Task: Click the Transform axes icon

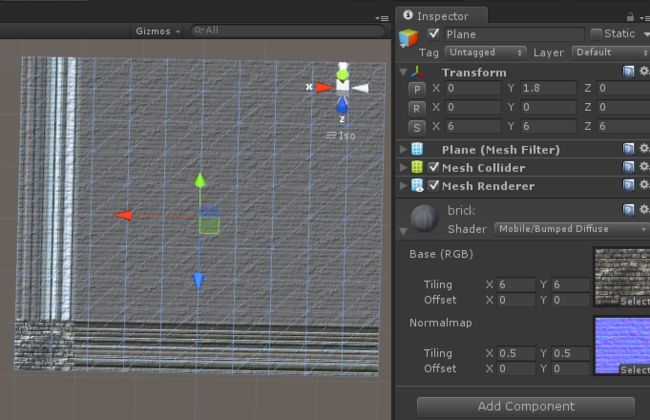Action: point(417,72)
